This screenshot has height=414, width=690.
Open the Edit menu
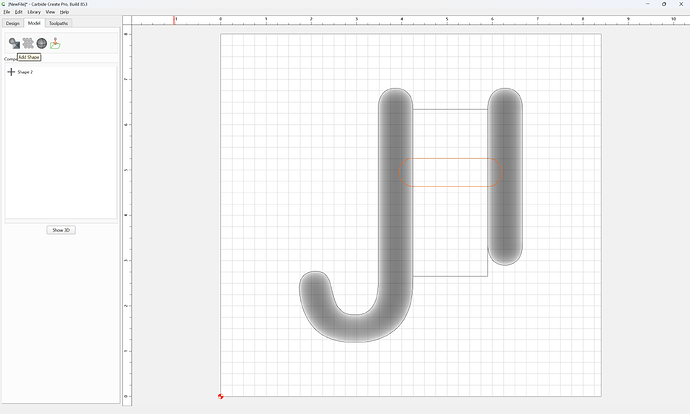point(18,12)
